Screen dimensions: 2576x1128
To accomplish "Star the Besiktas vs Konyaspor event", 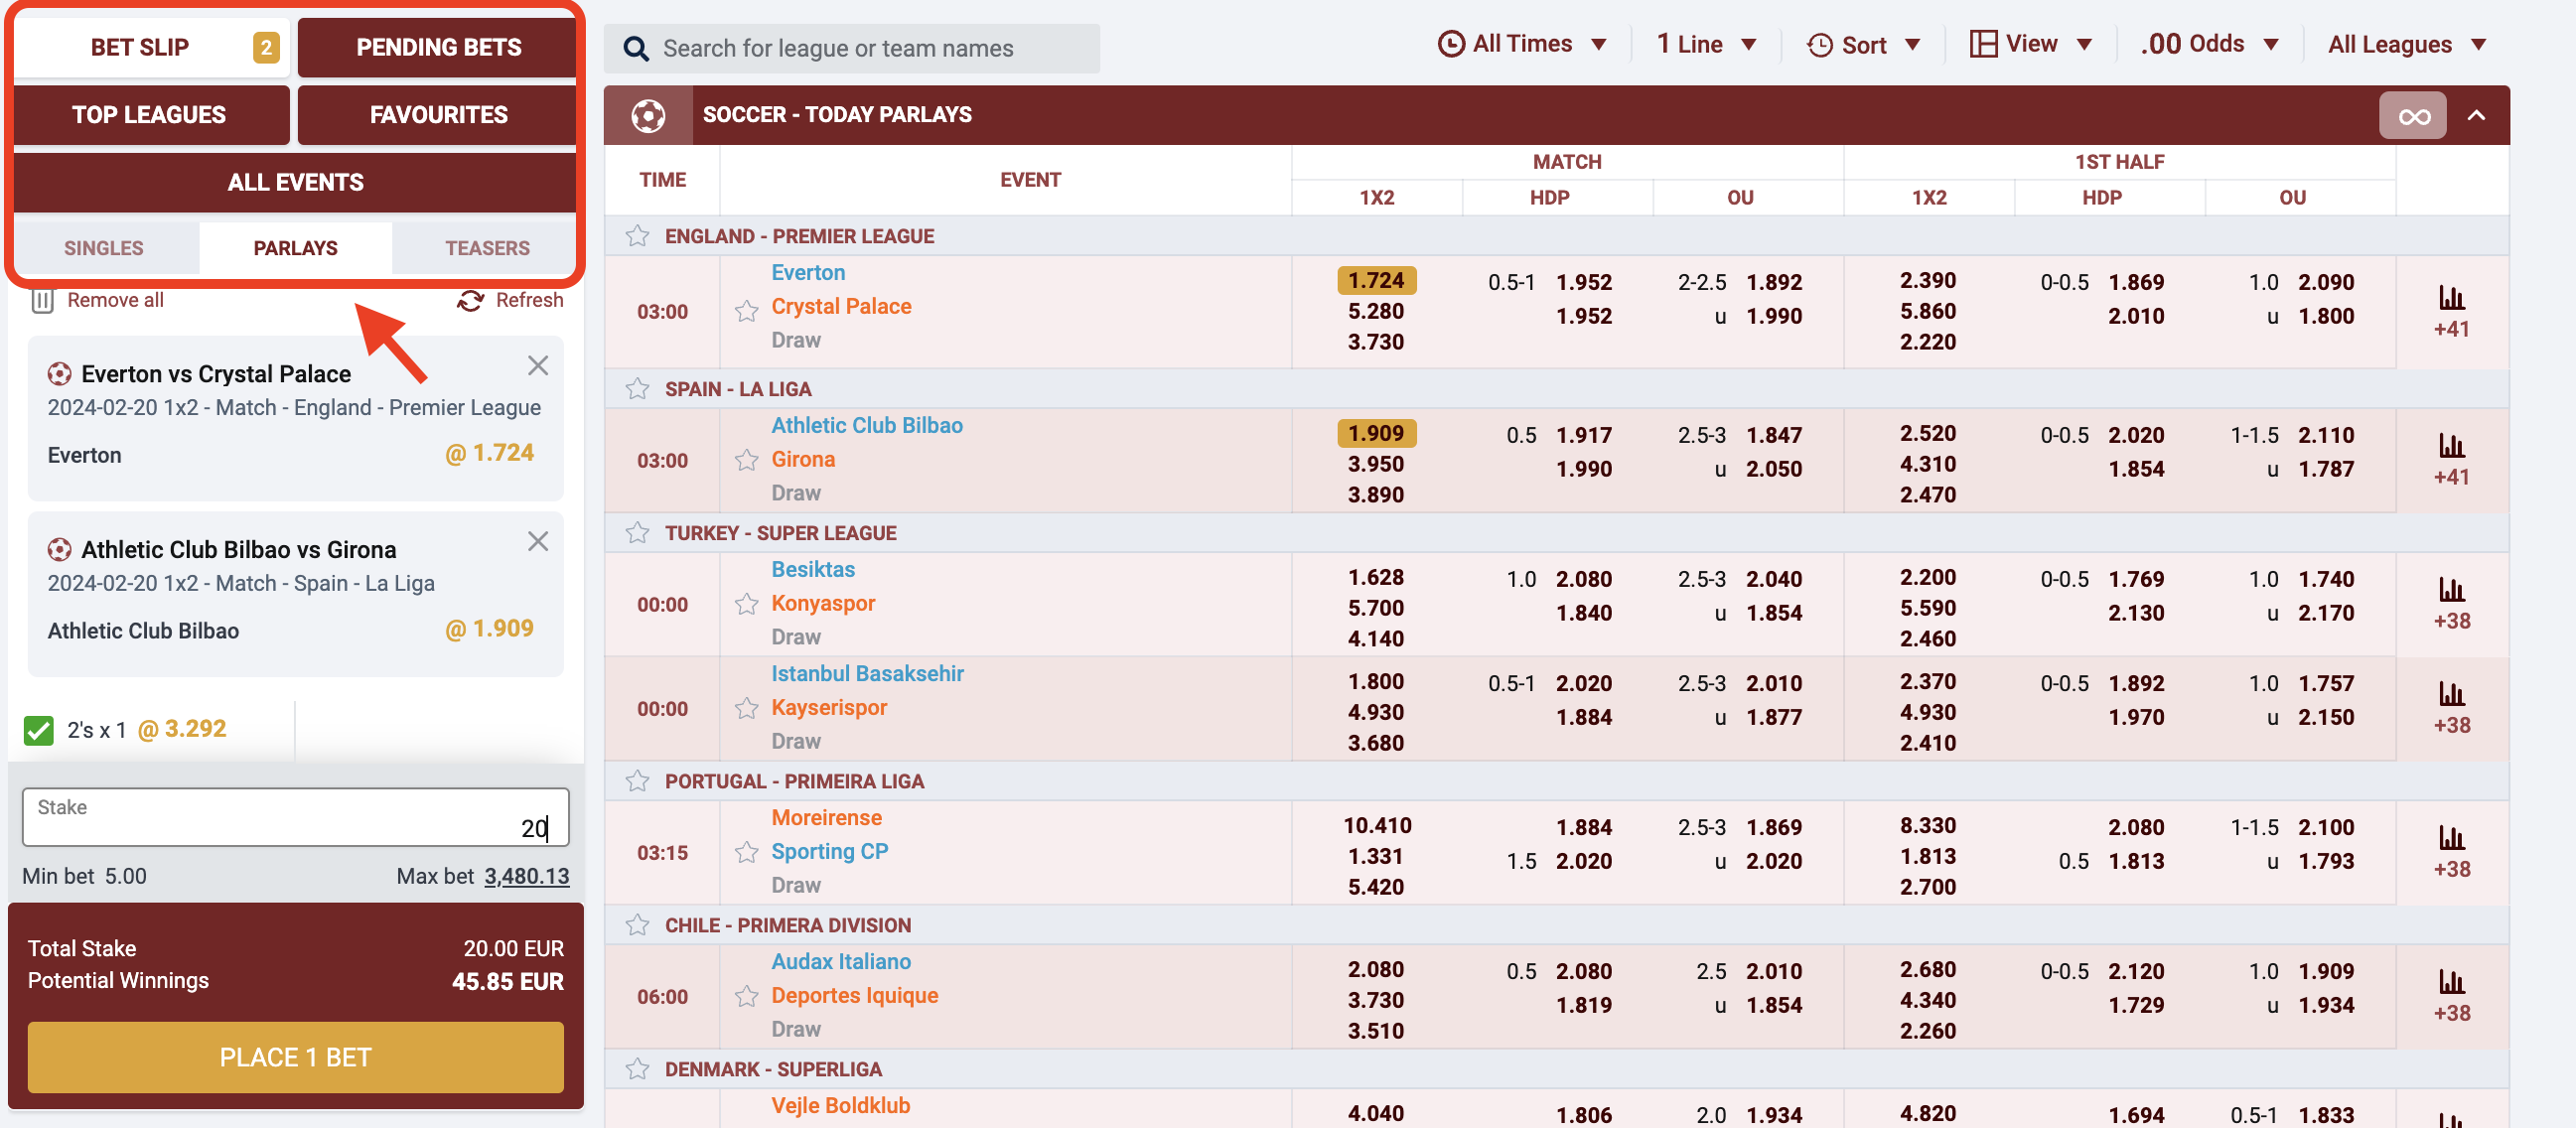I will 746,604.
